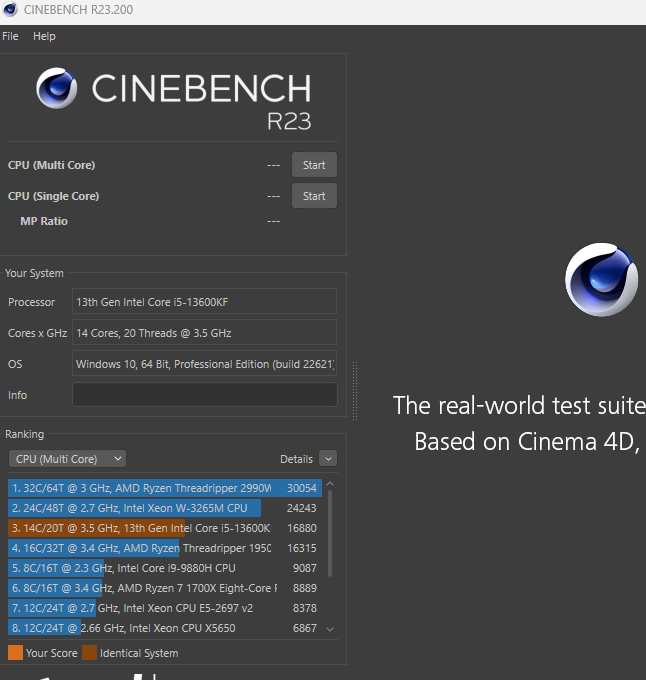Click the Processor field
Viewport: 646px width, 680px height.
tap(204, 301)
